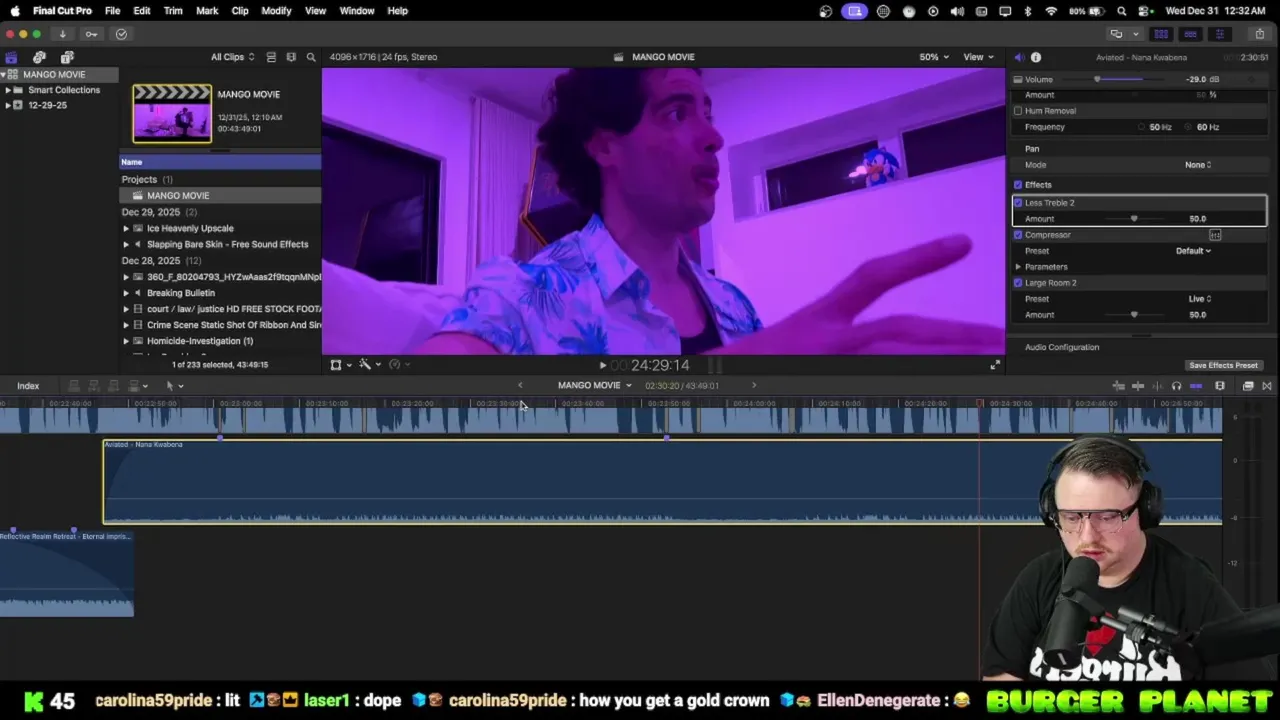Open the Compressor advanced effect editor

pos(1215,235)
